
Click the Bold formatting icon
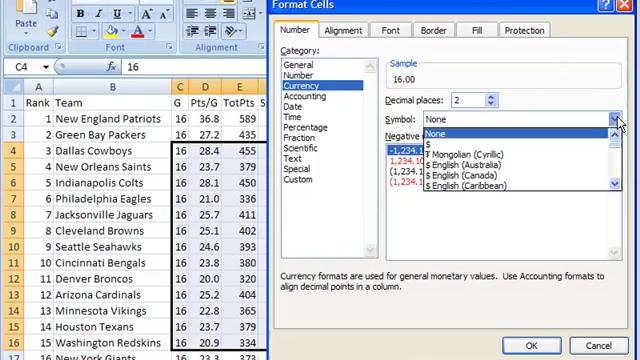click(x=80, y=14)
